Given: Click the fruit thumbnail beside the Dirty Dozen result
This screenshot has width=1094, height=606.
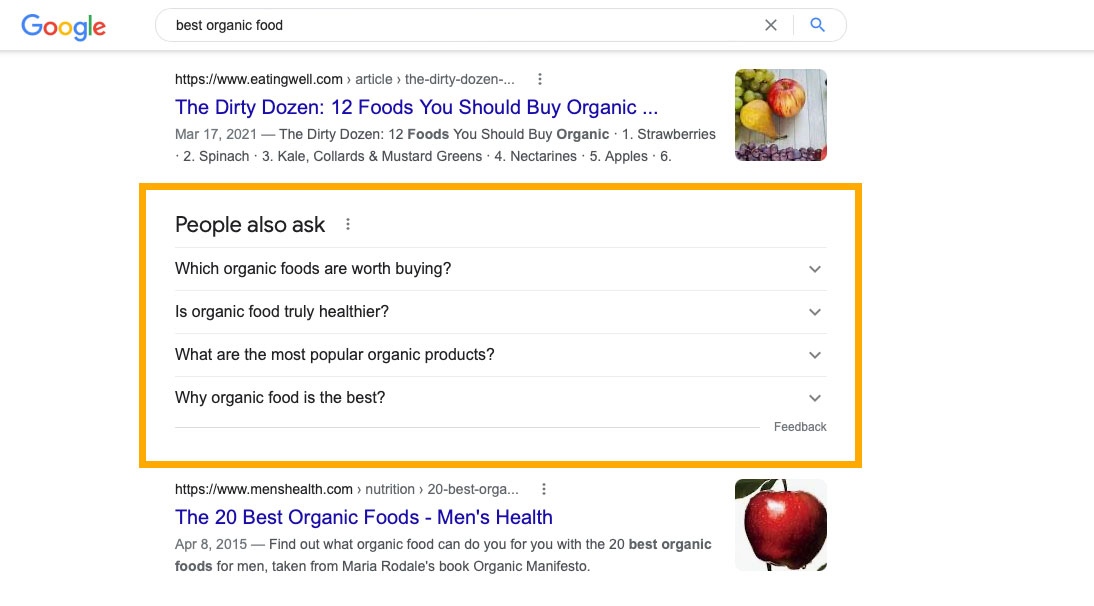Looking at the screenshot, I should pos(781,114).
